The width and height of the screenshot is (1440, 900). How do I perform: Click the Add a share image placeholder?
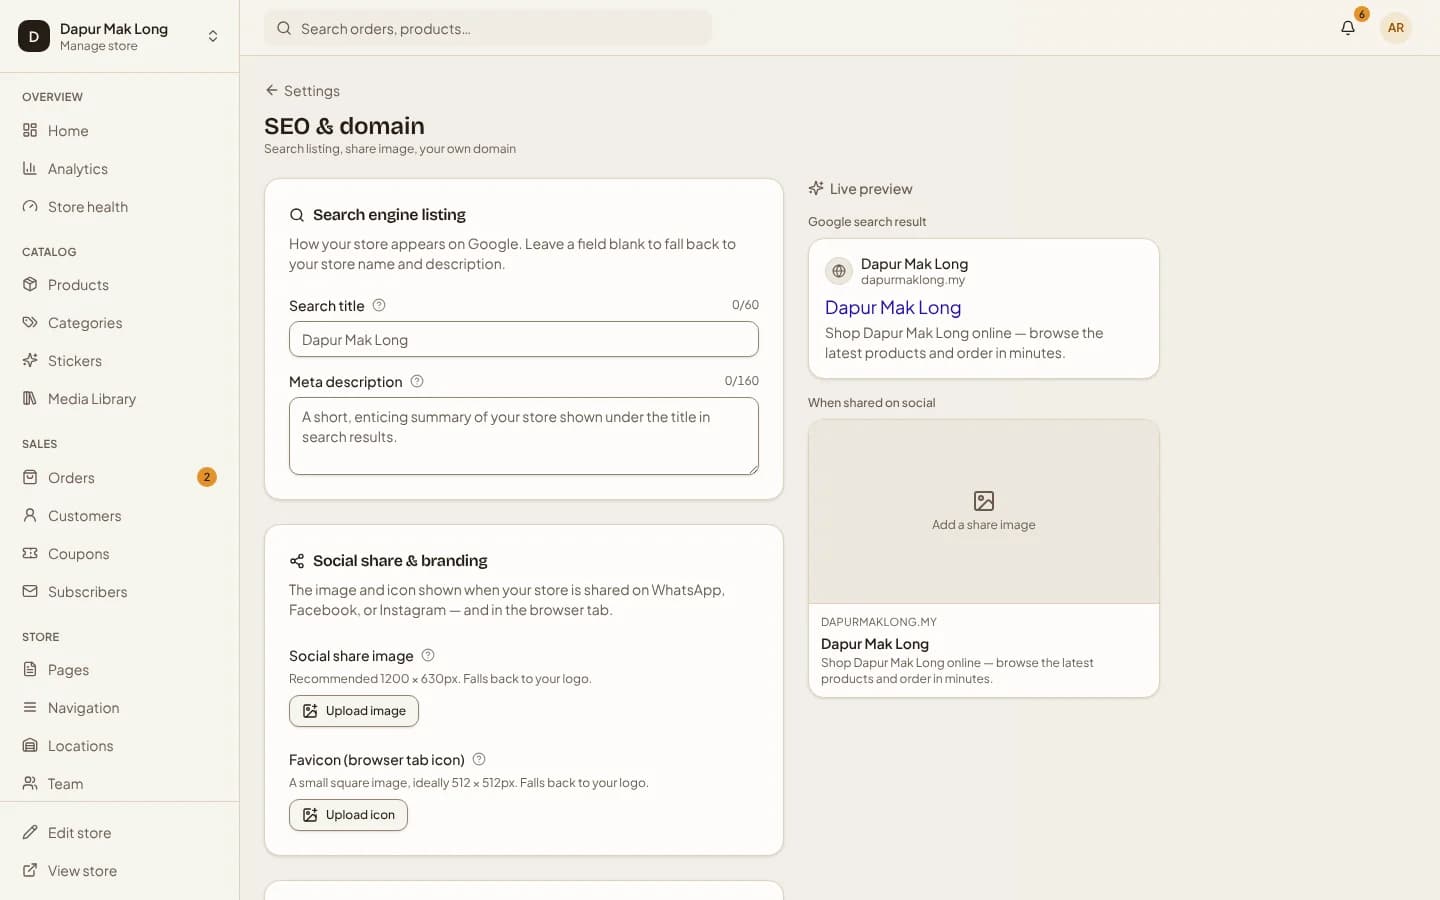tap(984, 512)
